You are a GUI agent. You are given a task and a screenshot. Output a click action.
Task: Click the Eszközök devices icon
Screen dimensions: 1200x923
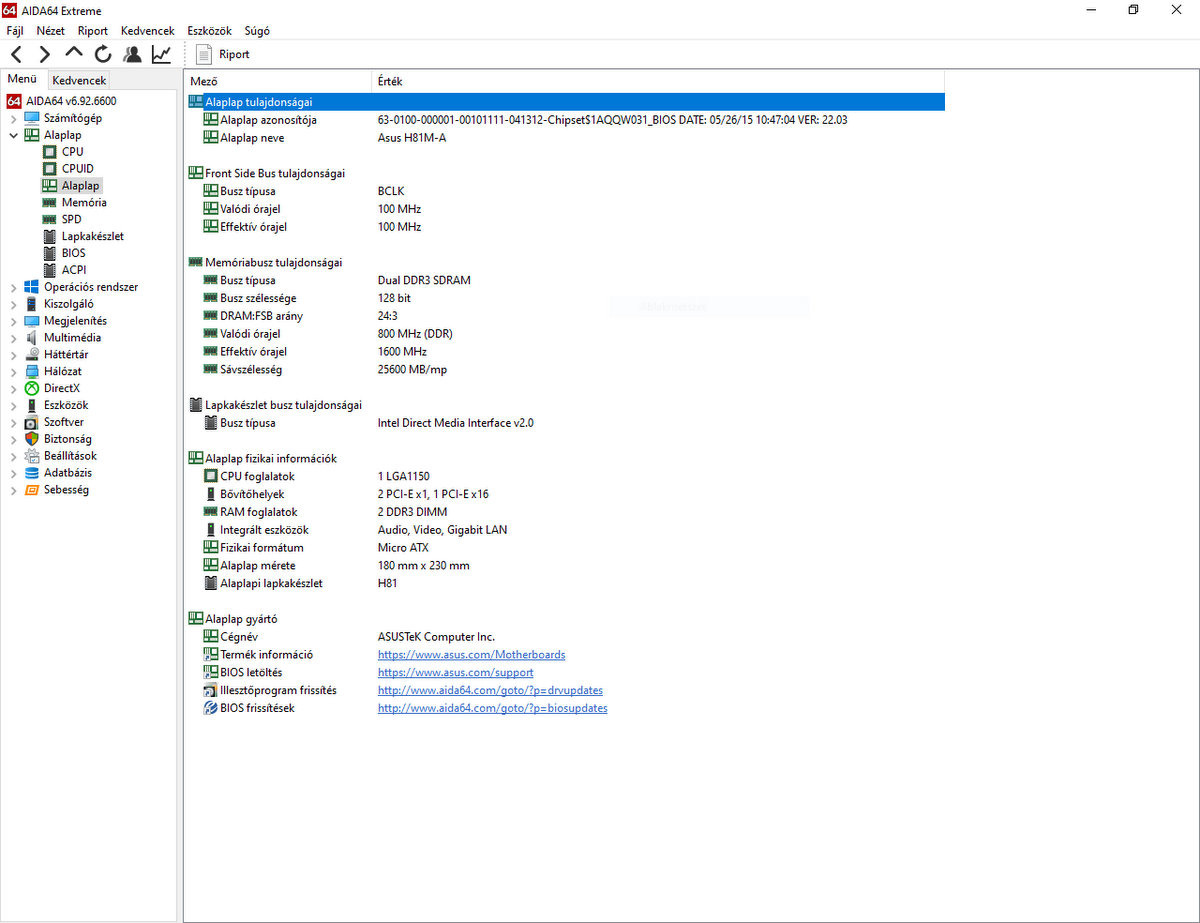32,405
